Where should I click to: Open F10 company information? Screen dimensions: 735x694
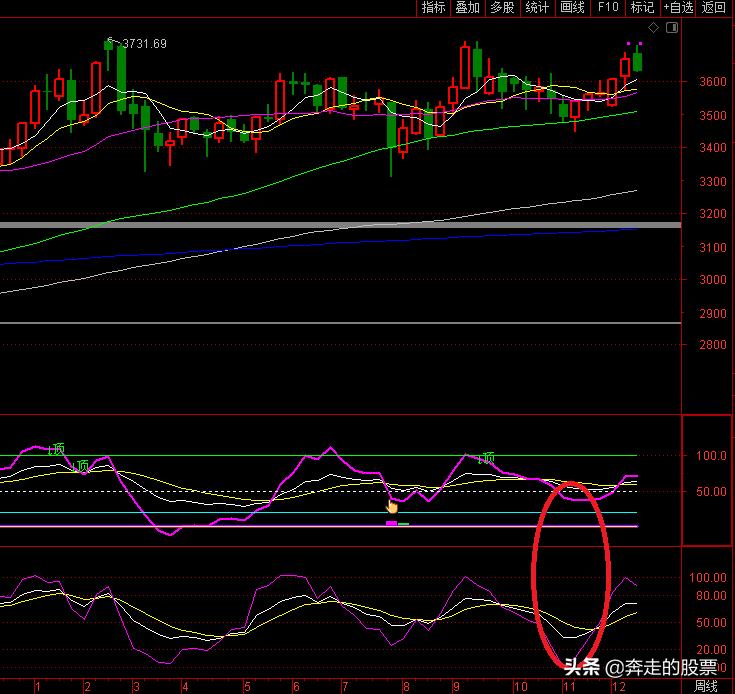click(608, 8)
